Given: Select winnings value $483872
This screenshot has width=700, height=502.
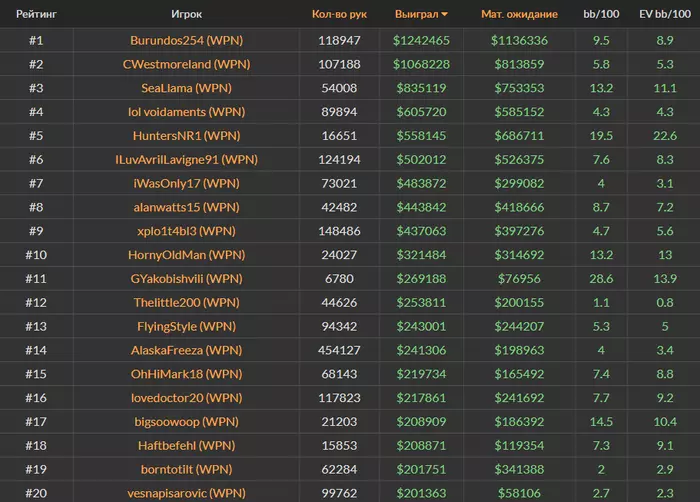Looking at the screenshot, I should click(421, 183).
